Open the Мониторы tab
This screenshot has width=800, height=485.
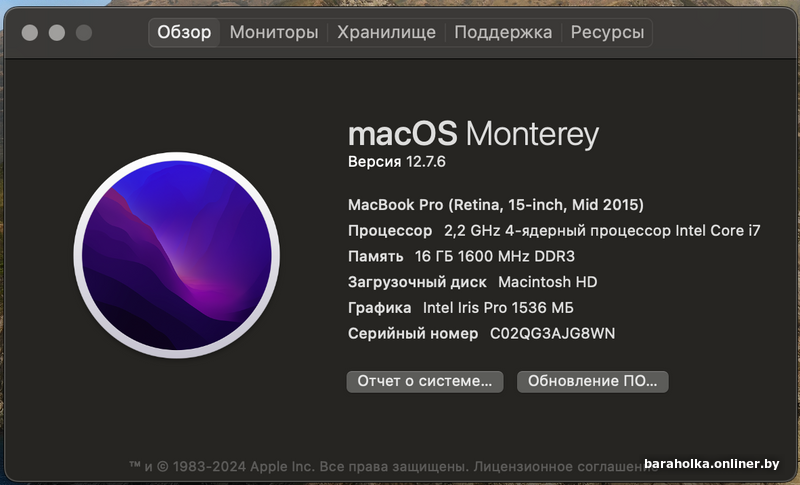pyautogui.click(x=274, y=32)
